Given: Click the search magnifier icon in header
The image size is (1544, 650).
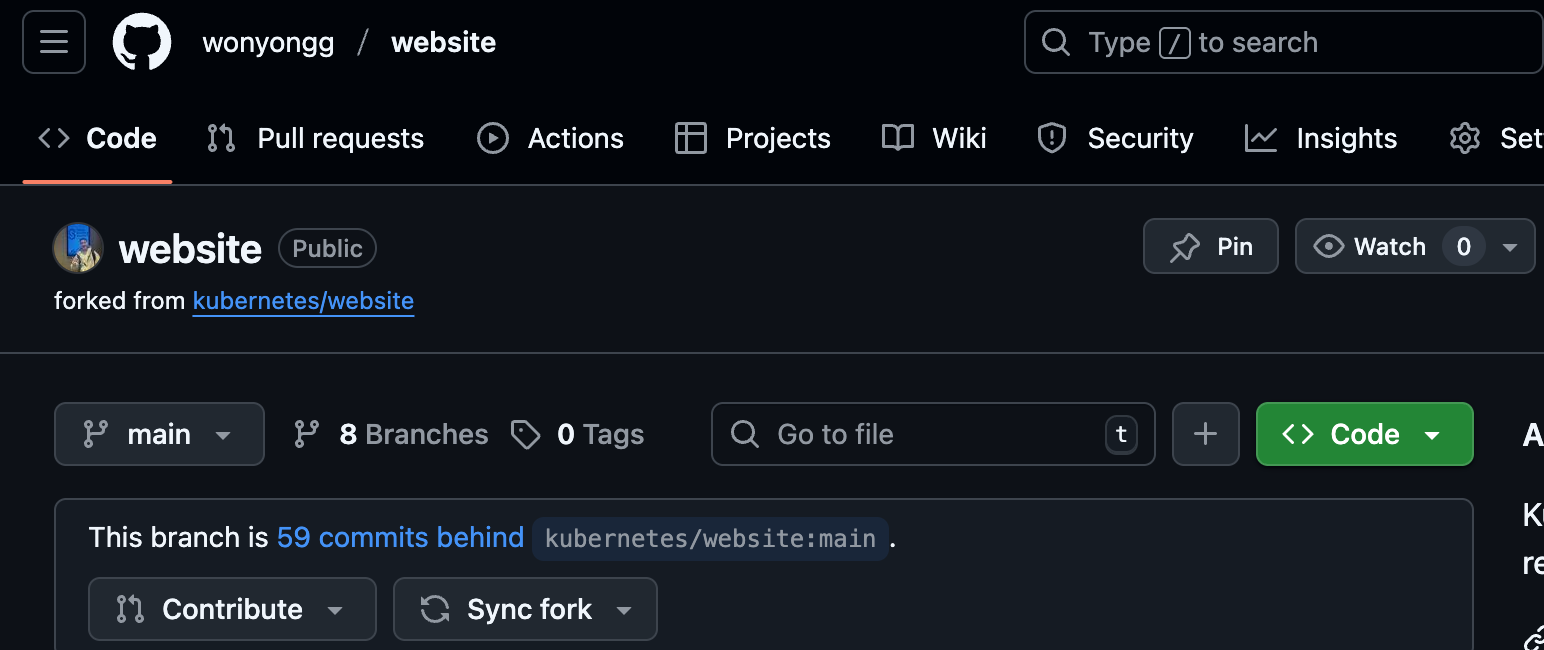Looking at the screenshot, I should click(x=1055, y=42).
